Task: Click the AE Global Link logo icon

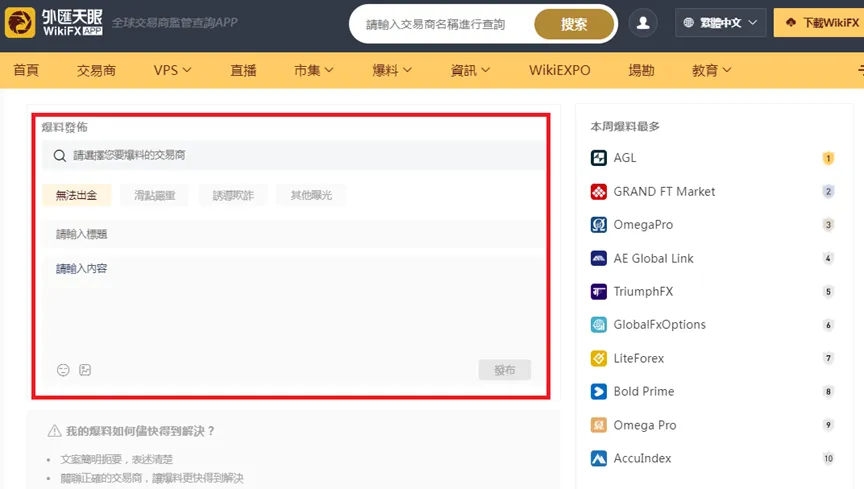Action: click(x=598, y=259)
